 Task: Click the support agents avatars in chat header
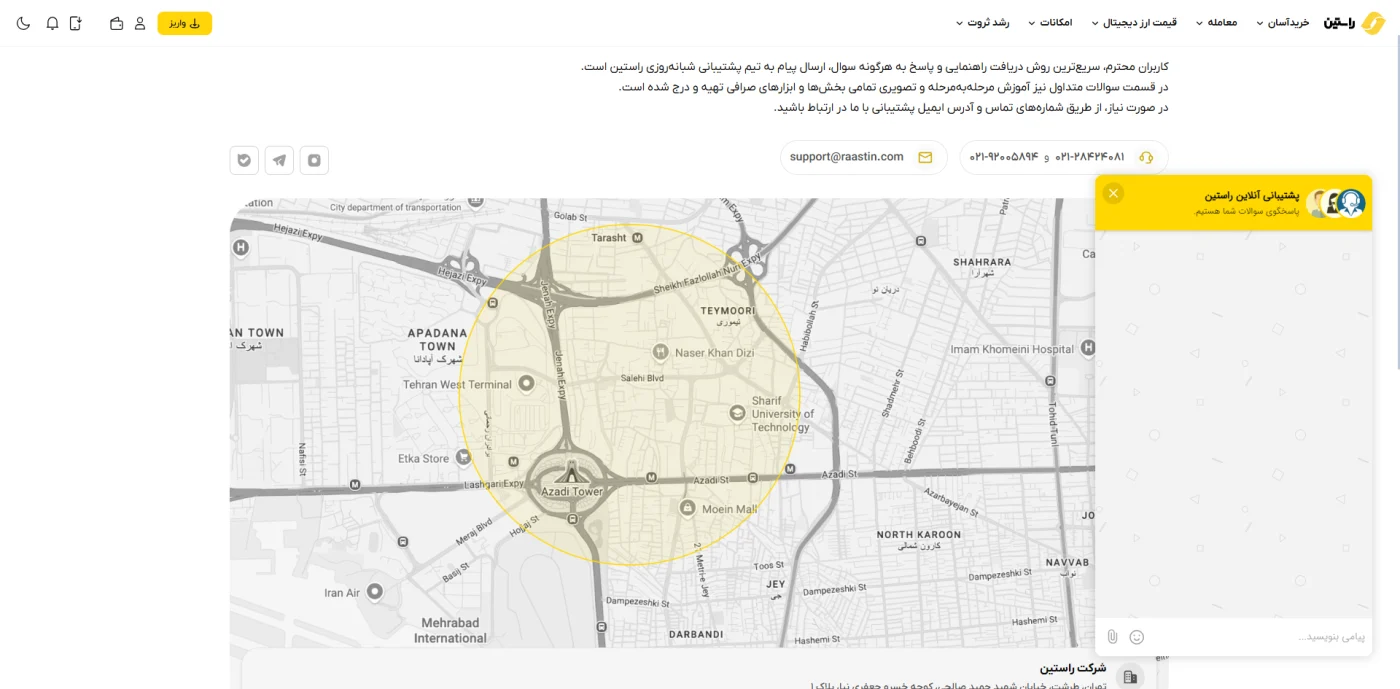click(1336, 203)
